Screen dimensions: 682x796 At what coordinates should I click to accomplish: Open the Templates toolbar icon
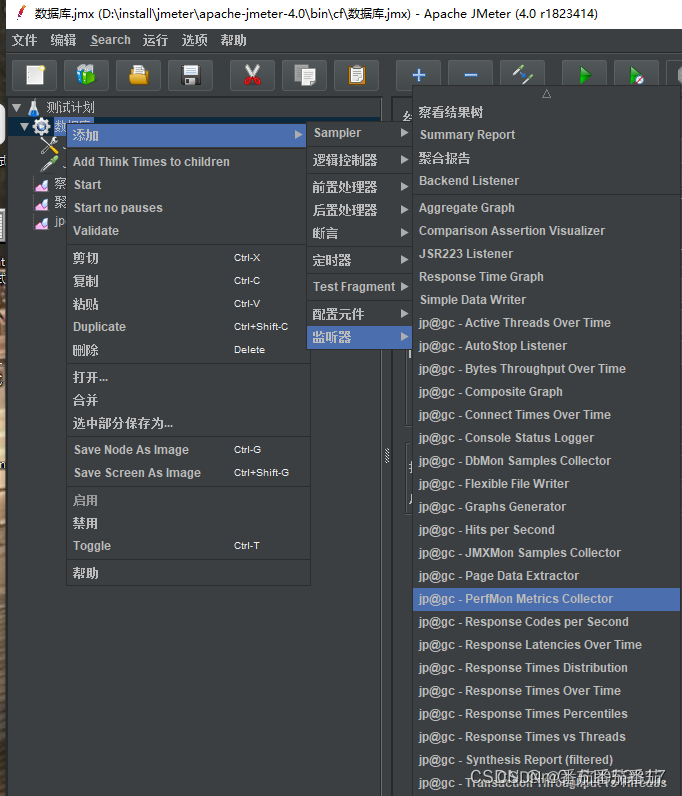pyautogui.click(x=86, y=75)
